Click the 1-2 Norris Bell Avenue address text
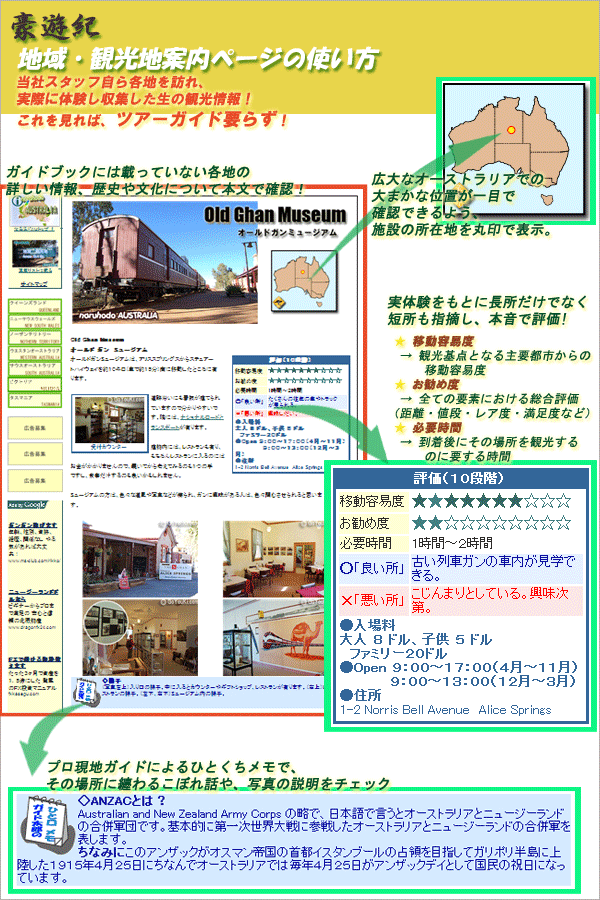600x900 pixels. click(x=445, y=710)
